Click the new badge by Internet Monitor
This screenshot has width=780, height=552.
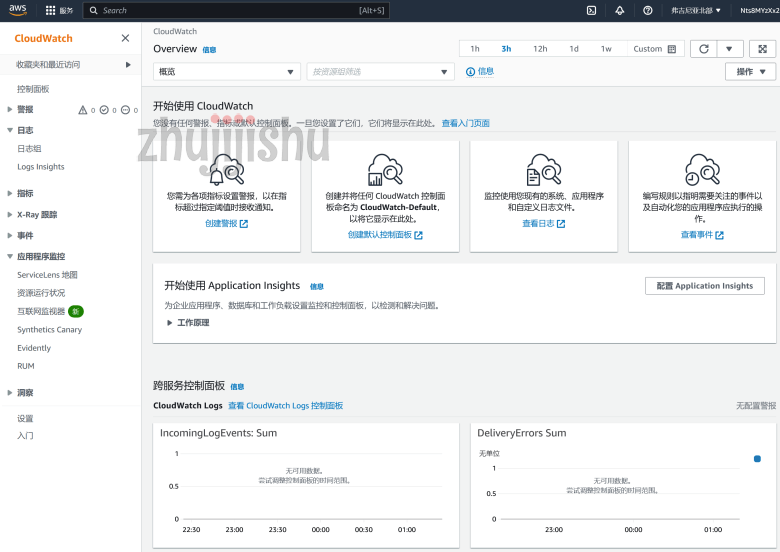[x=76, y=311]
